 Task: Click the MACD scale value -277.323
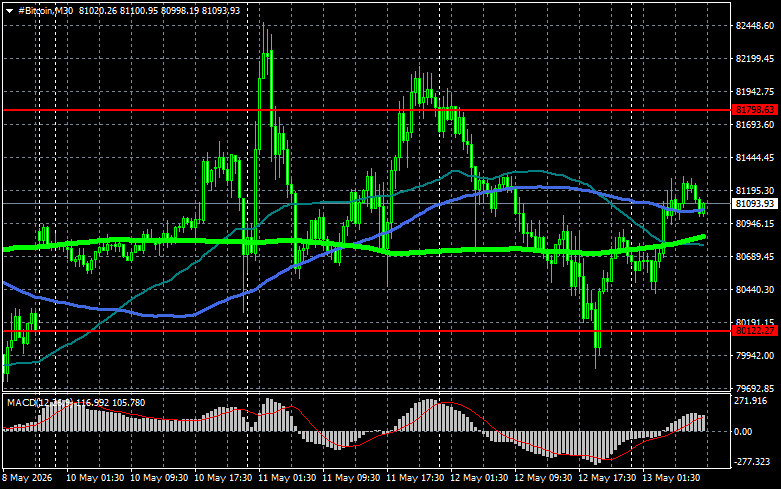click(x=752, y=462)
